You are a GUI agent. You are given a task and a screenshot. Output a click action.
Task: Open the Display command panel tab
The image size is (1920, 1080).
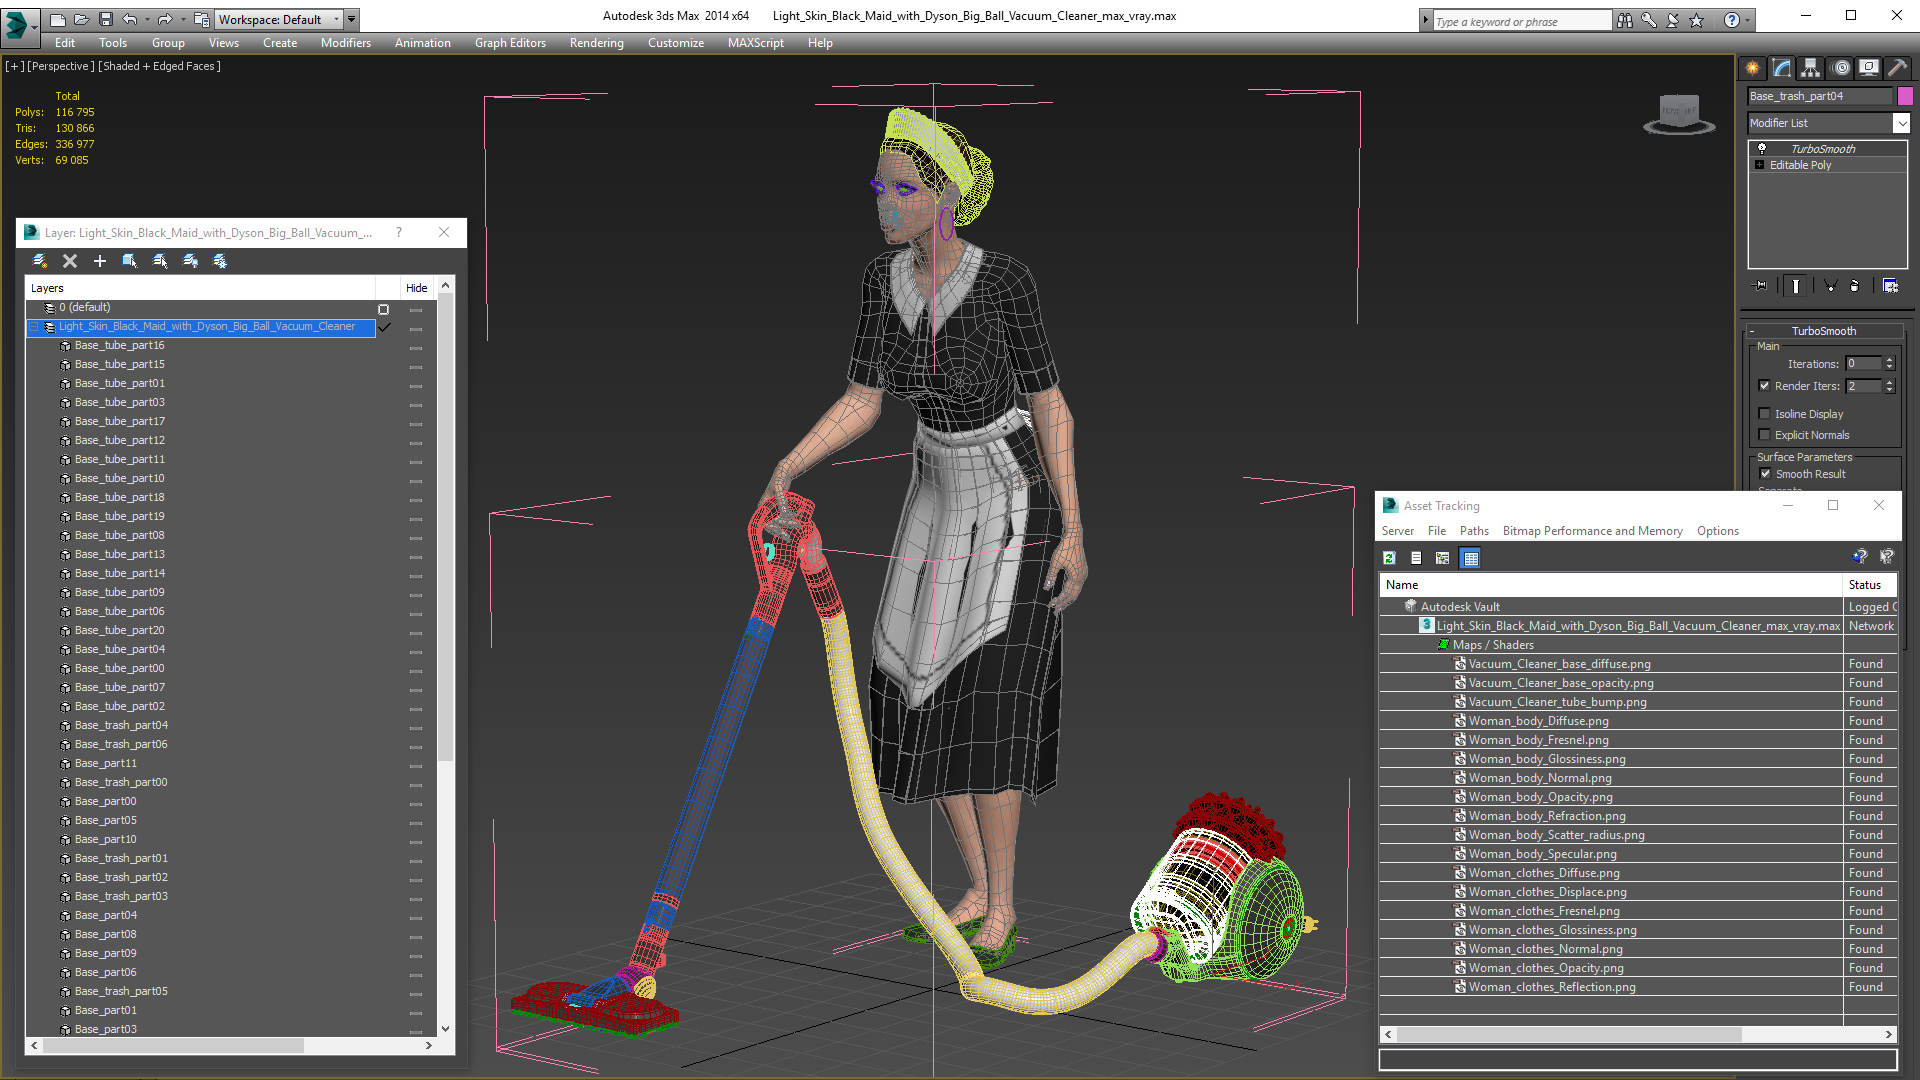(x=1869, y=68)
